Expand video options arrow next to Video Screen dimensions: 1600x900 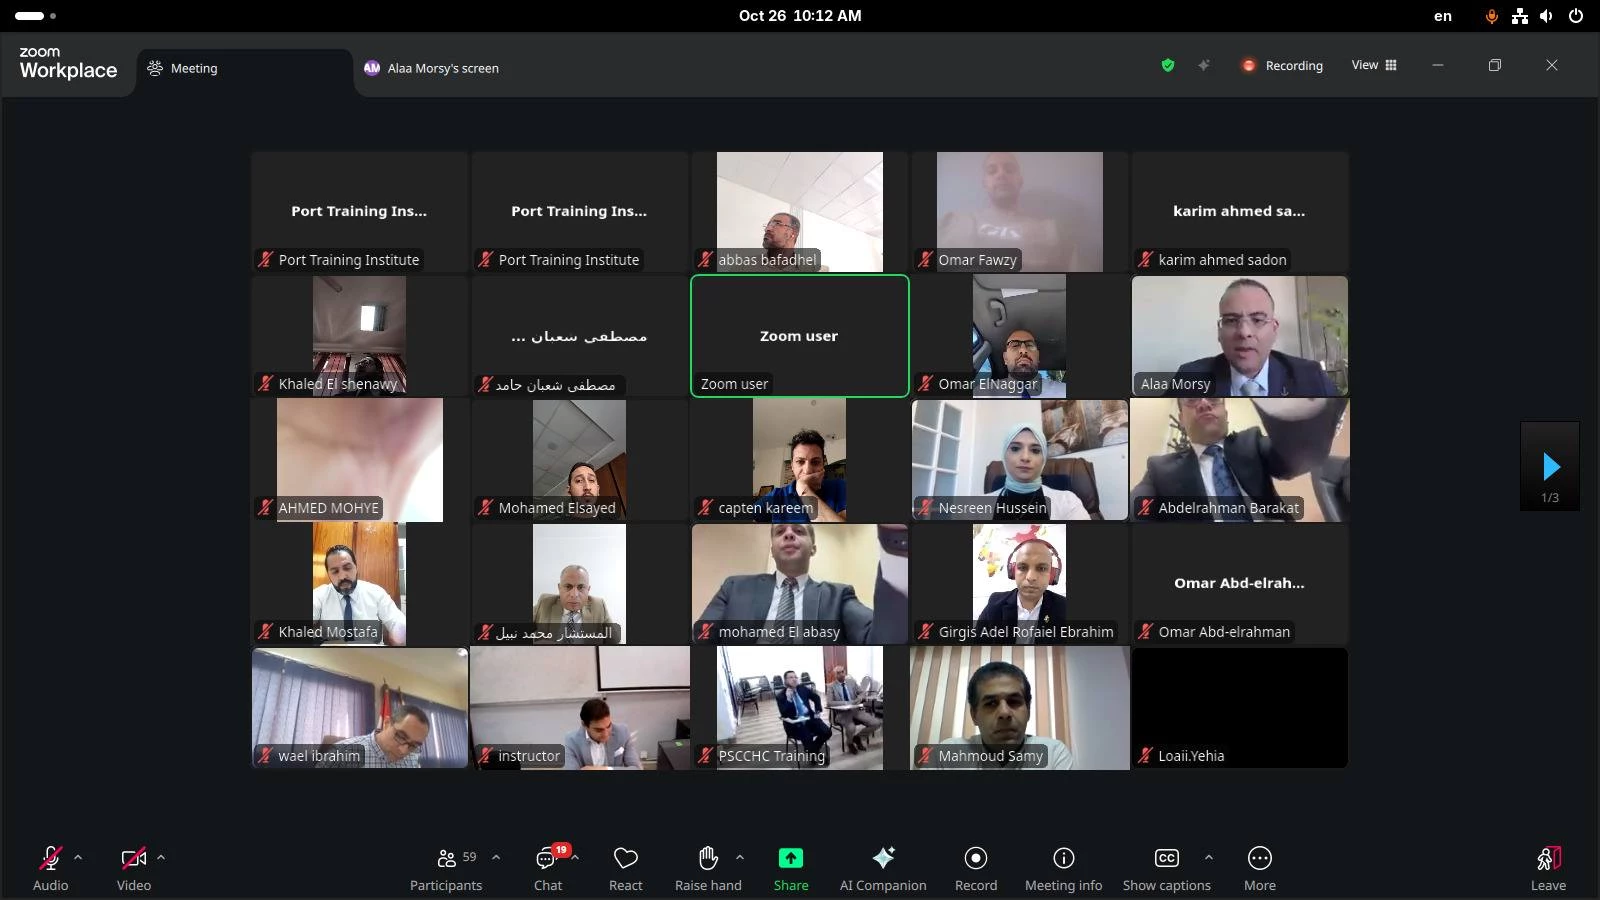pos(161,857)
